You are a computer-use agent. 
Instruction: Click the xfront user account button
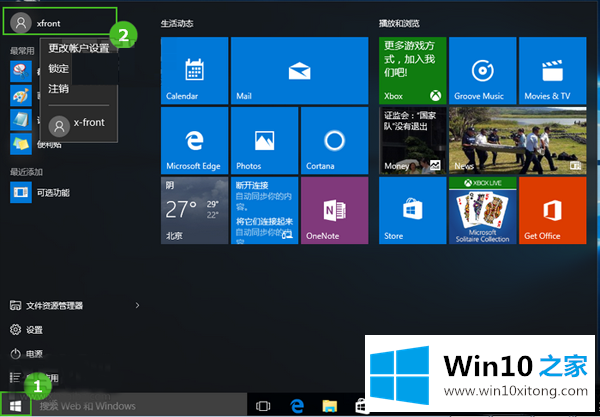click(60, 22)
